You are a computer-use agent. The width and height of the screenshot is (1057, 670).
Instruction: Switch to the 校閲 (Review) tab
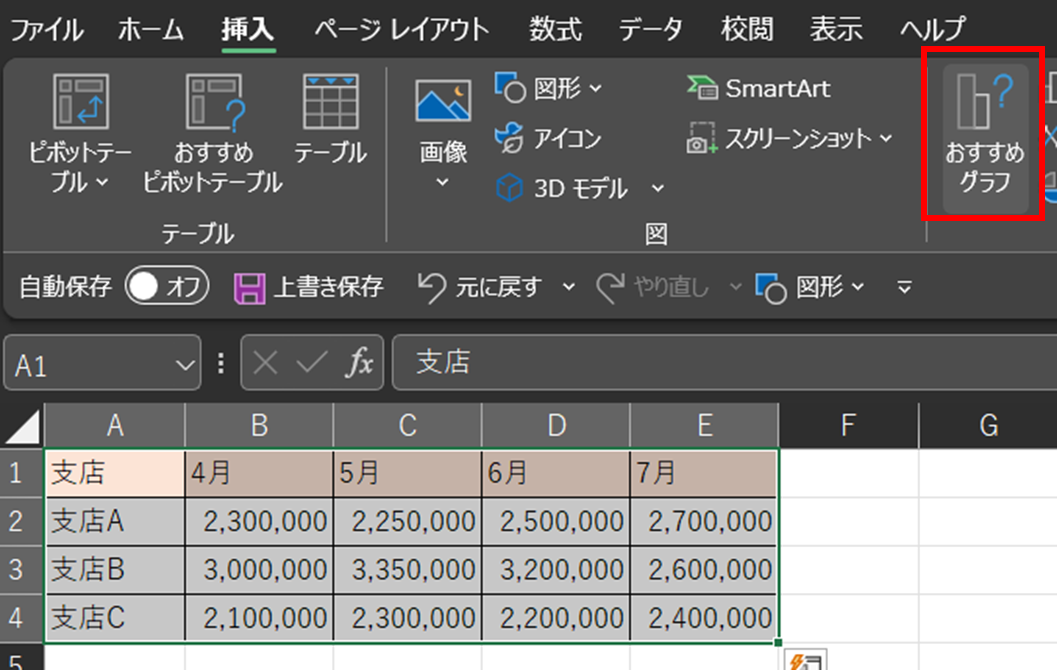click(747, 30)
